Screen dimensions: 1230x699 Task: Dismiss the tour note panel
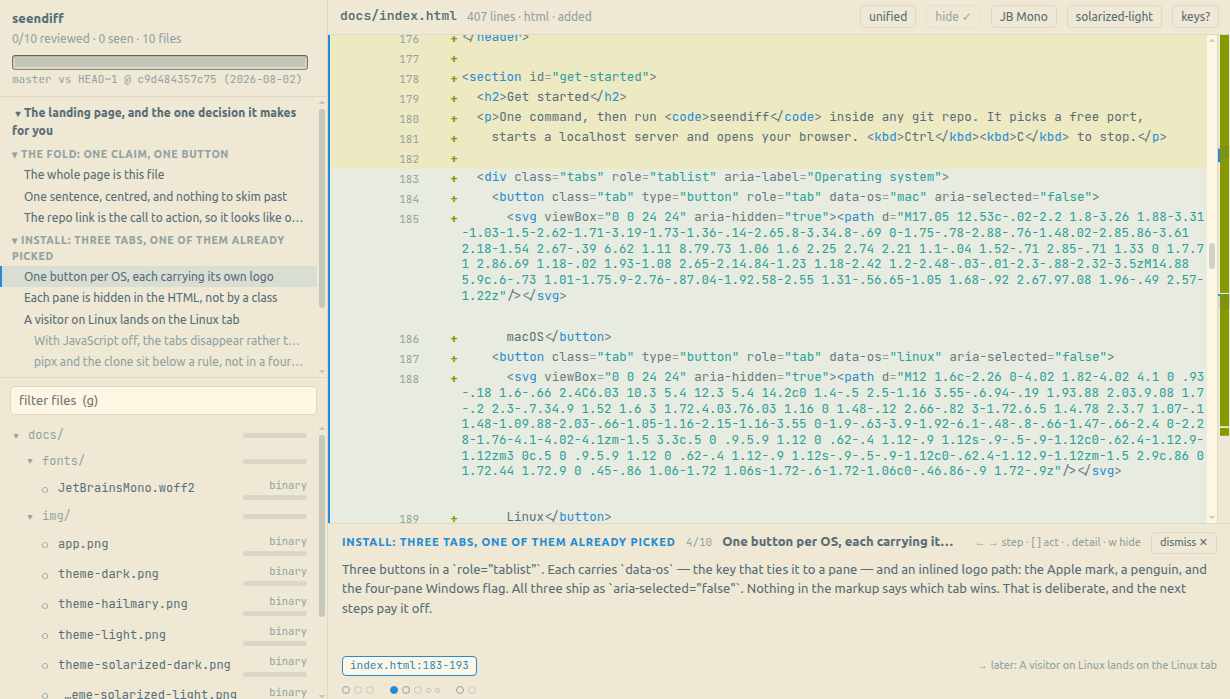click(1184, 542)
